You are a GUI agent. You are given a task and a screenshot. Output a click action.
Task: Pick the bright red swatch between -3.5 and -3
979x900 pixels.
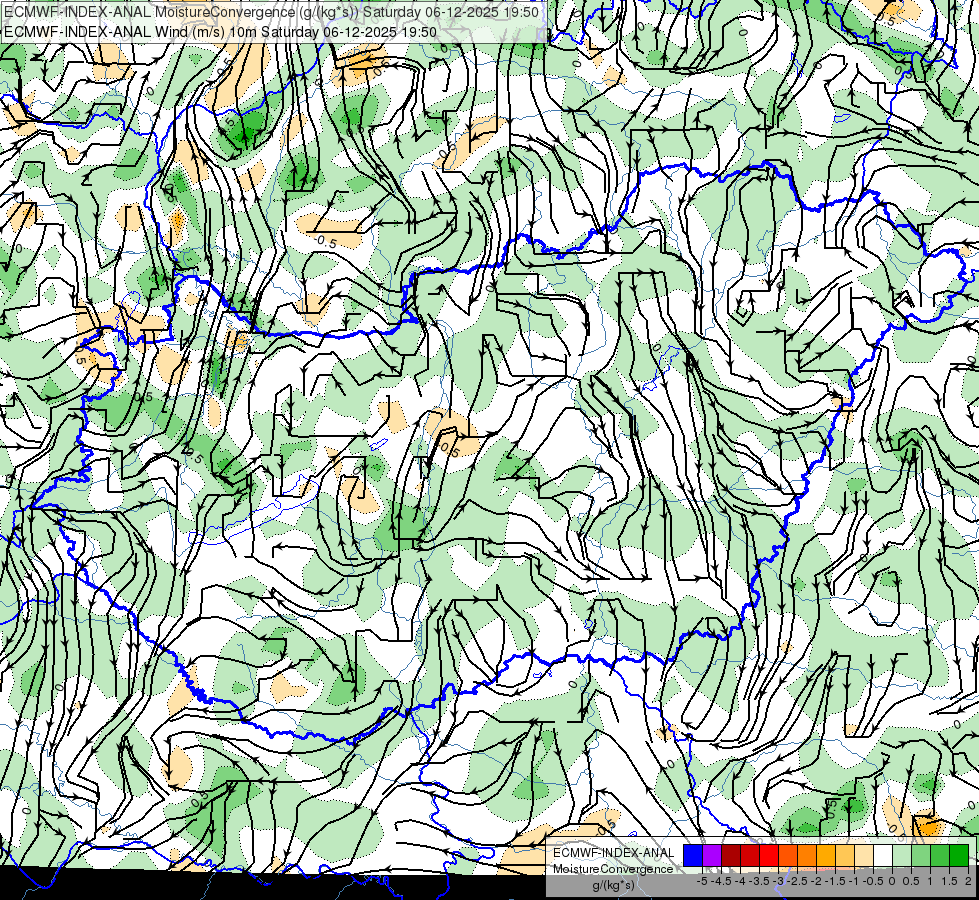[769, 855]
